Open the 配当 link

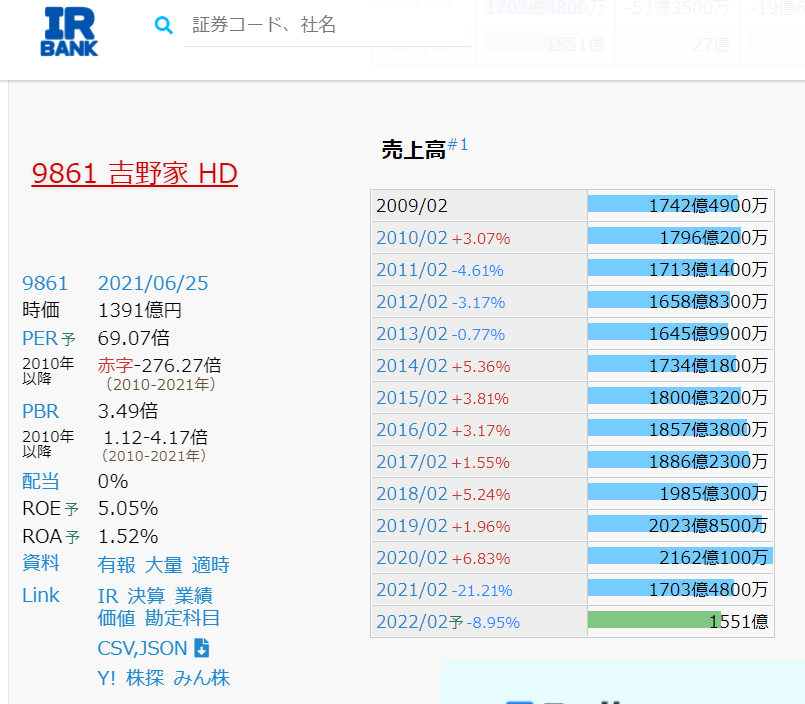(41, 481)
